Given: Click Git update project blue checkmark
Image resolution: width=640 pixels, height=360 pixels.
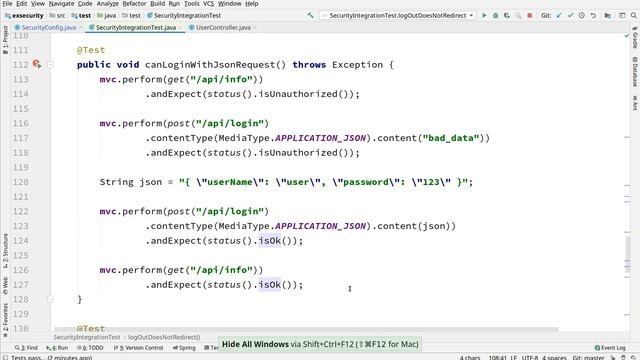Looking at the screenshot, I should point(559,16).
